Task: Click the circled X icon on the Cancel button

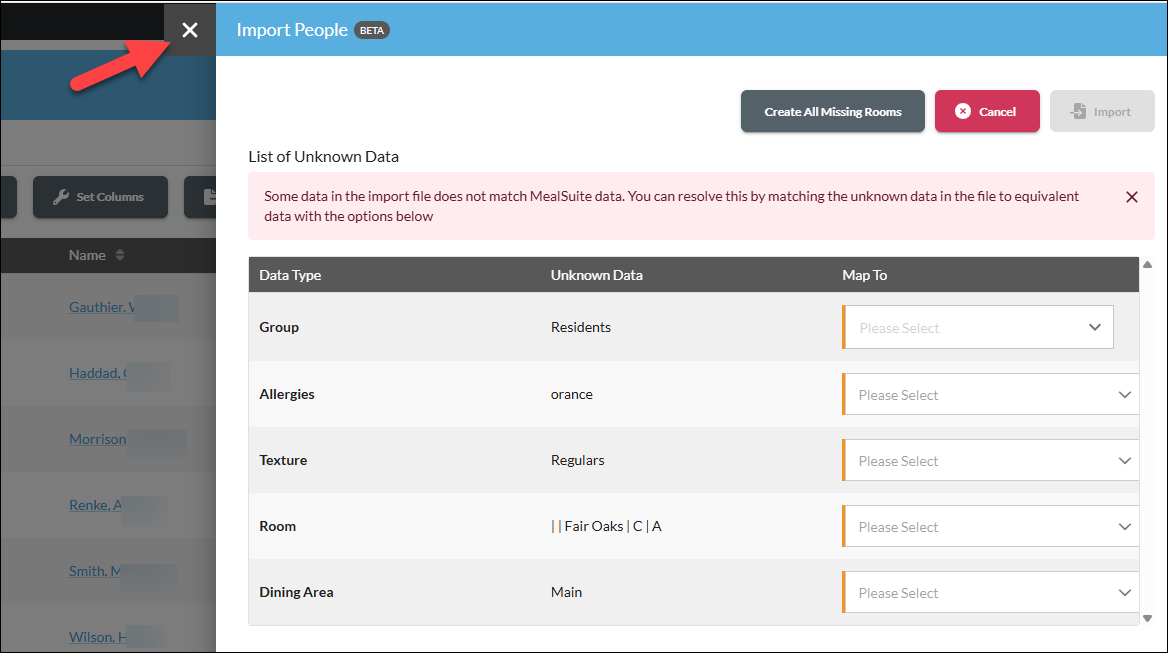Action: pos(963,111)
